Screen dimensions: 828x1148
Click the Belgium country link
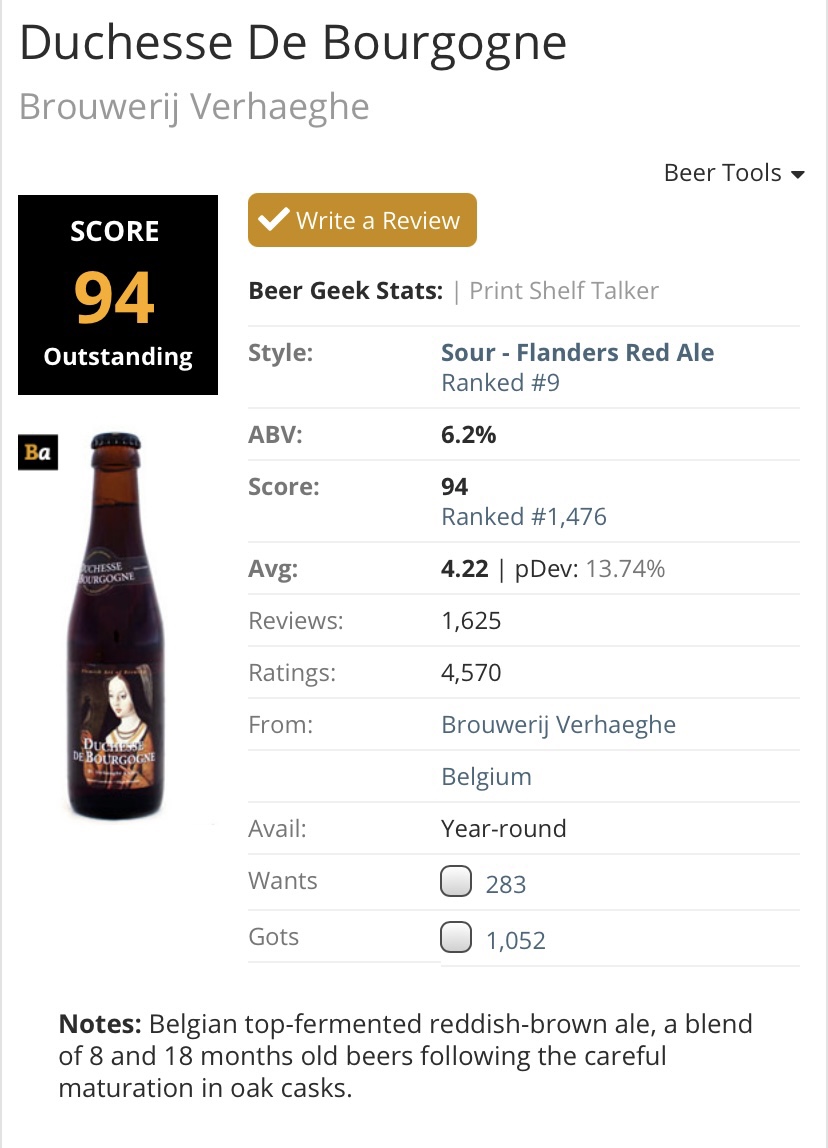point(486,777)
